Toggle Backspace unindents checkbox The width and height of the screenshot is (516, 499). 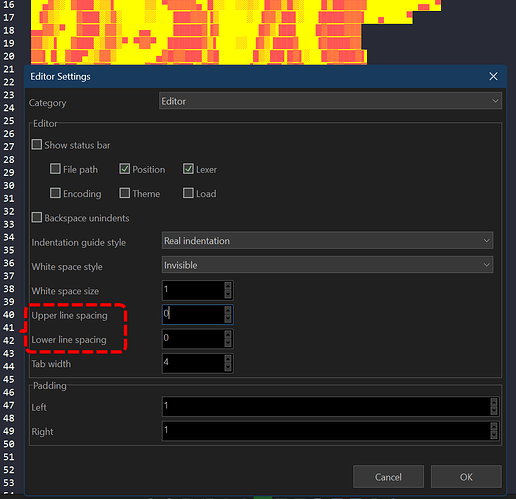pos(37,217)
